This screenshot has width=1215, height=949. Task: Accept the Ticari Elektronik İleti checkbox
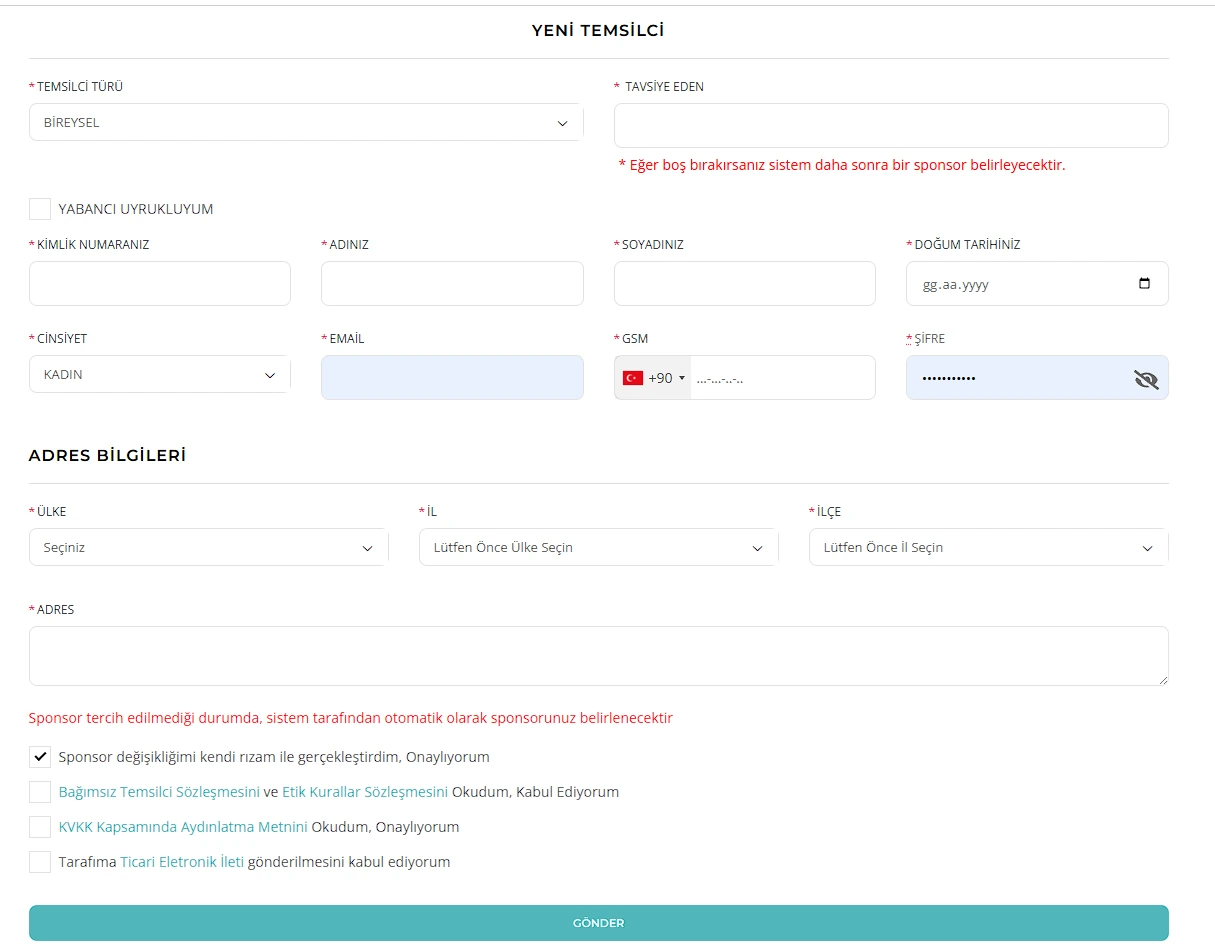click(40, 862)
